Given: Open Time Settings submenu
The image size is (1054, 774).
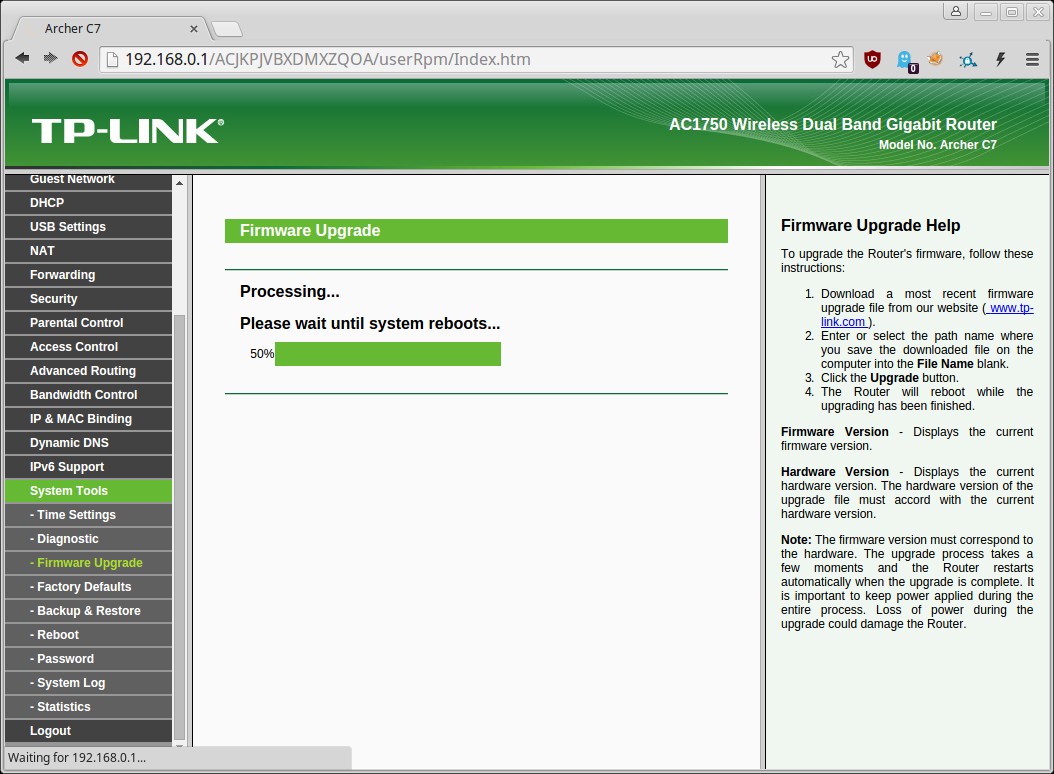Looking at the screenshot, I should coord(89,514).
